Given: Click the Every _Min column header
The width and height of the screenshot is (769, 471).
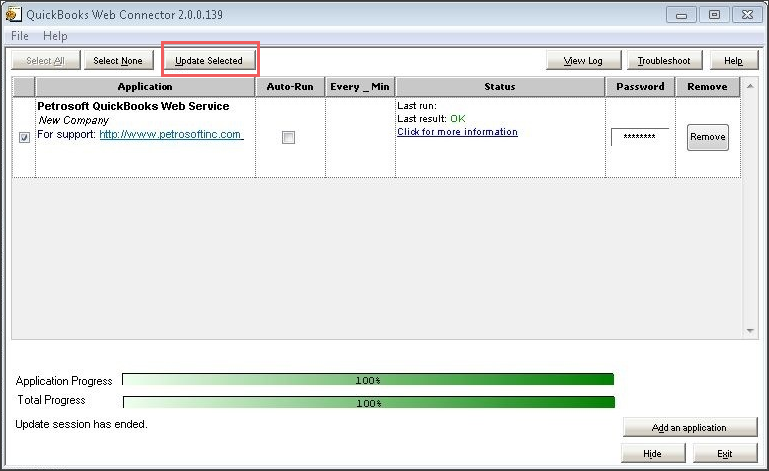Looking at the screenshot, I should click(x=360, y=87).
